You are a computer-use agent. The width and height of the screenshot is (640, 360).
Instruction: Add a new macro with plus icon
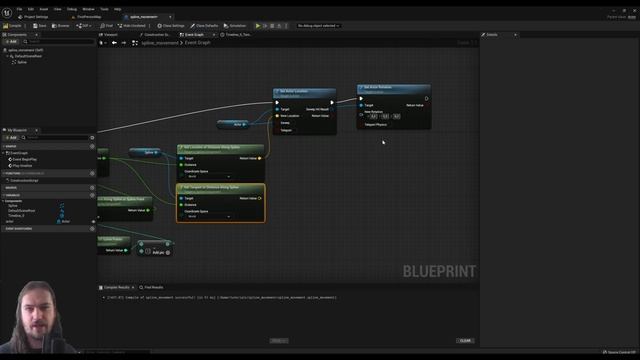point(92,188)
